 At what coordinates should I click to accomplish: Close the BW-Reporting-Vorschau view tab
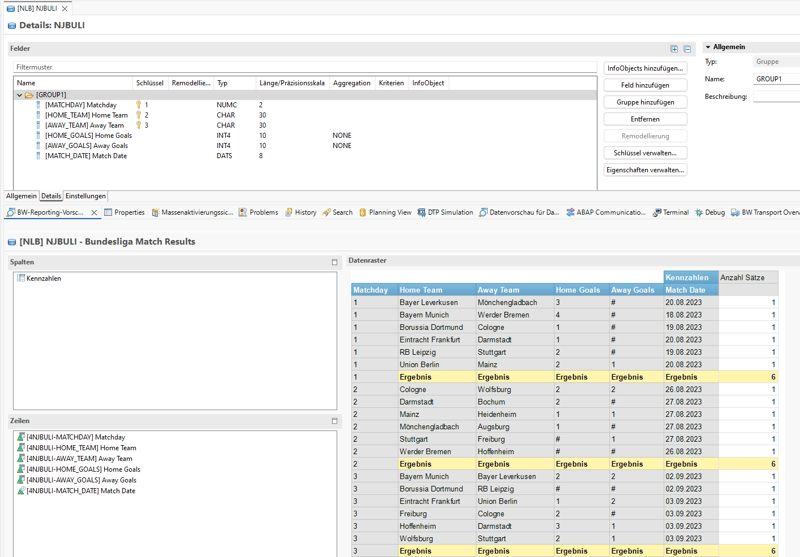tap(94, 213)
